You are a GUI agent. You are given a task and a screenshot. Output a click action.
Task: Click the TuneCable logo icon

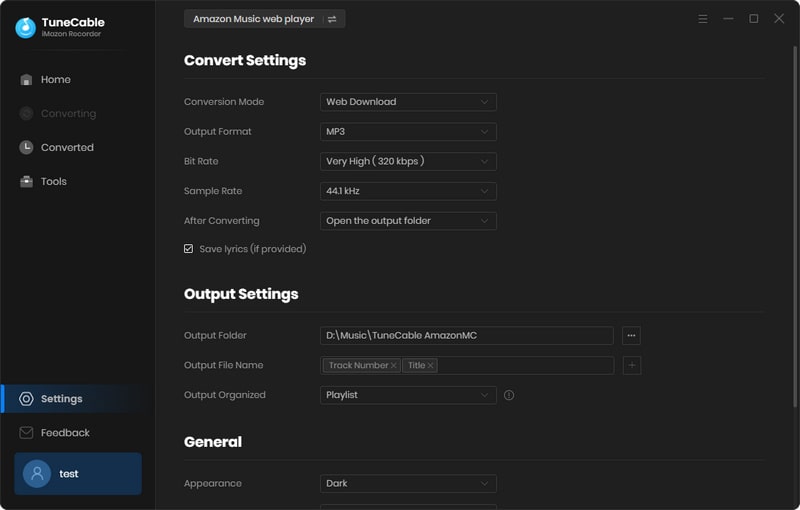tap(26, 28)
